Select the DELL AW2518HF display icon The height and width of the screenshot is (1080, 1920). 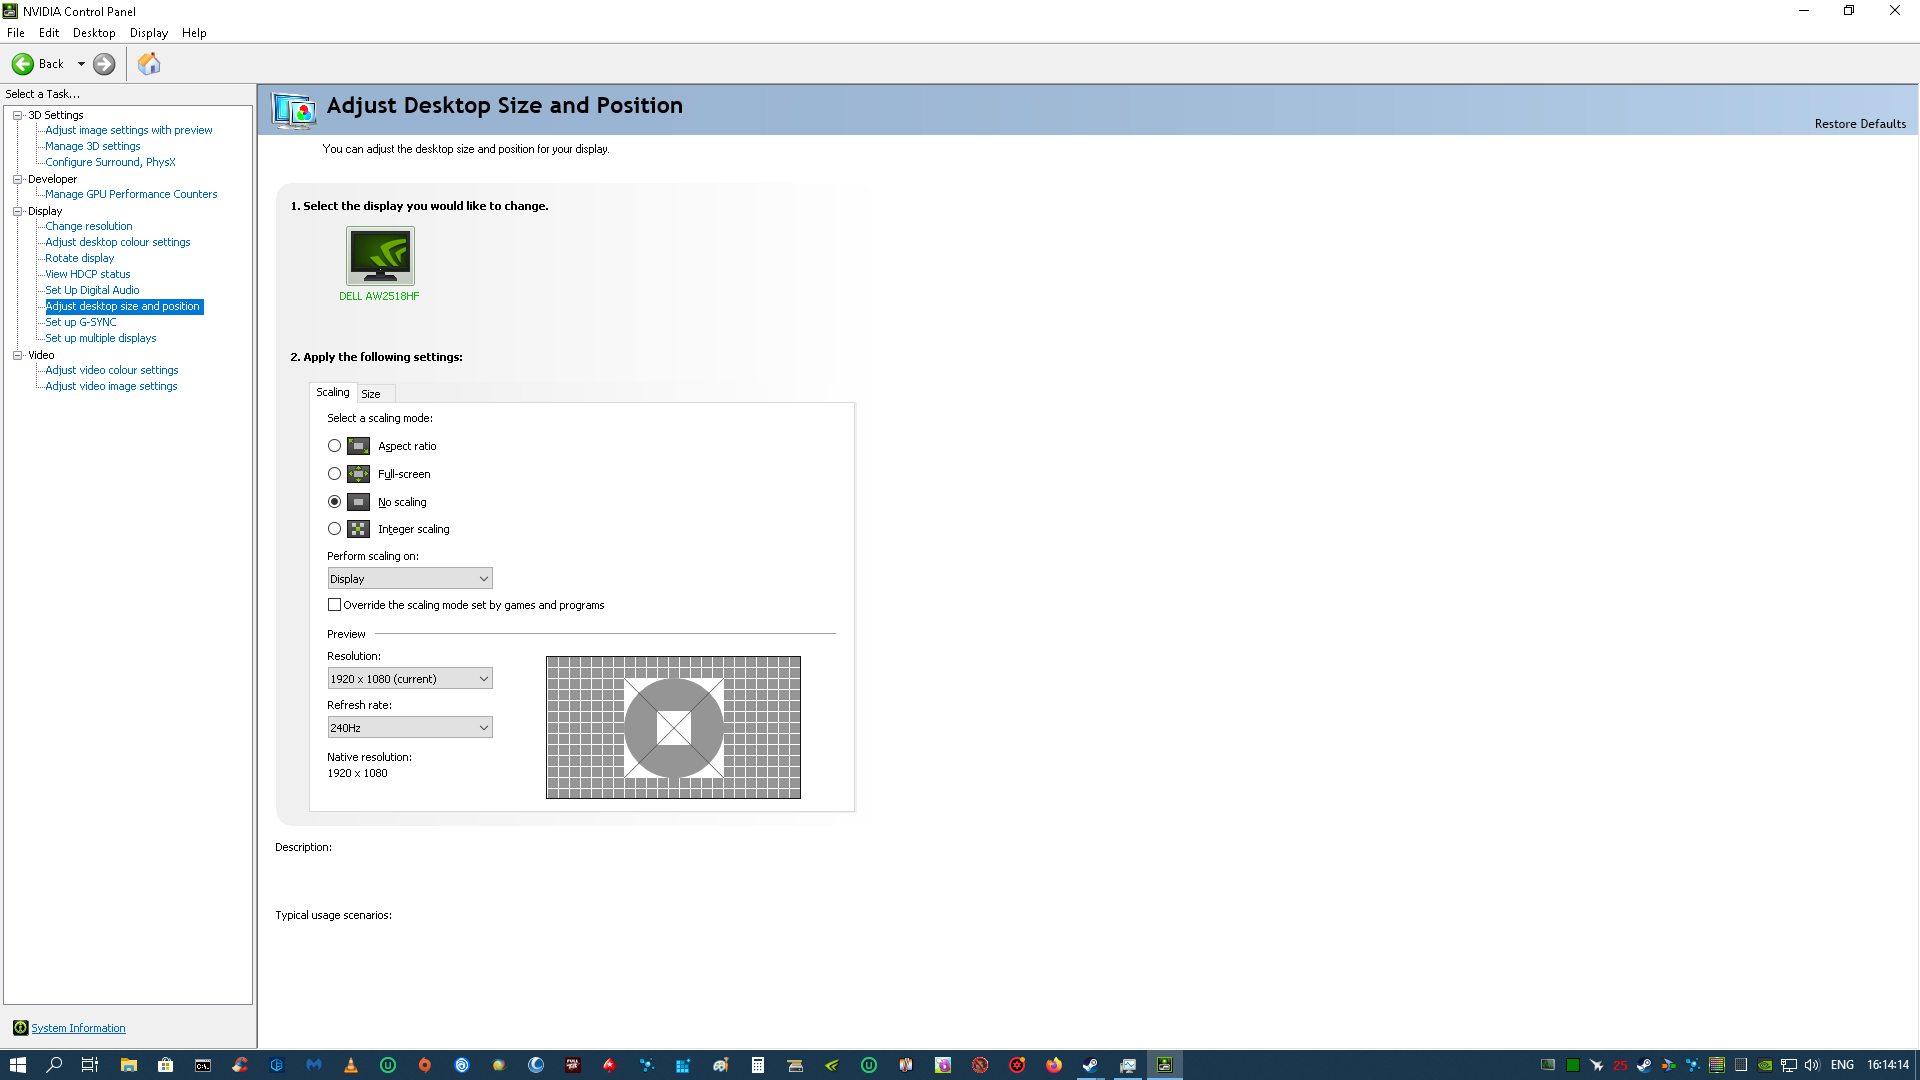click(380, 256)
